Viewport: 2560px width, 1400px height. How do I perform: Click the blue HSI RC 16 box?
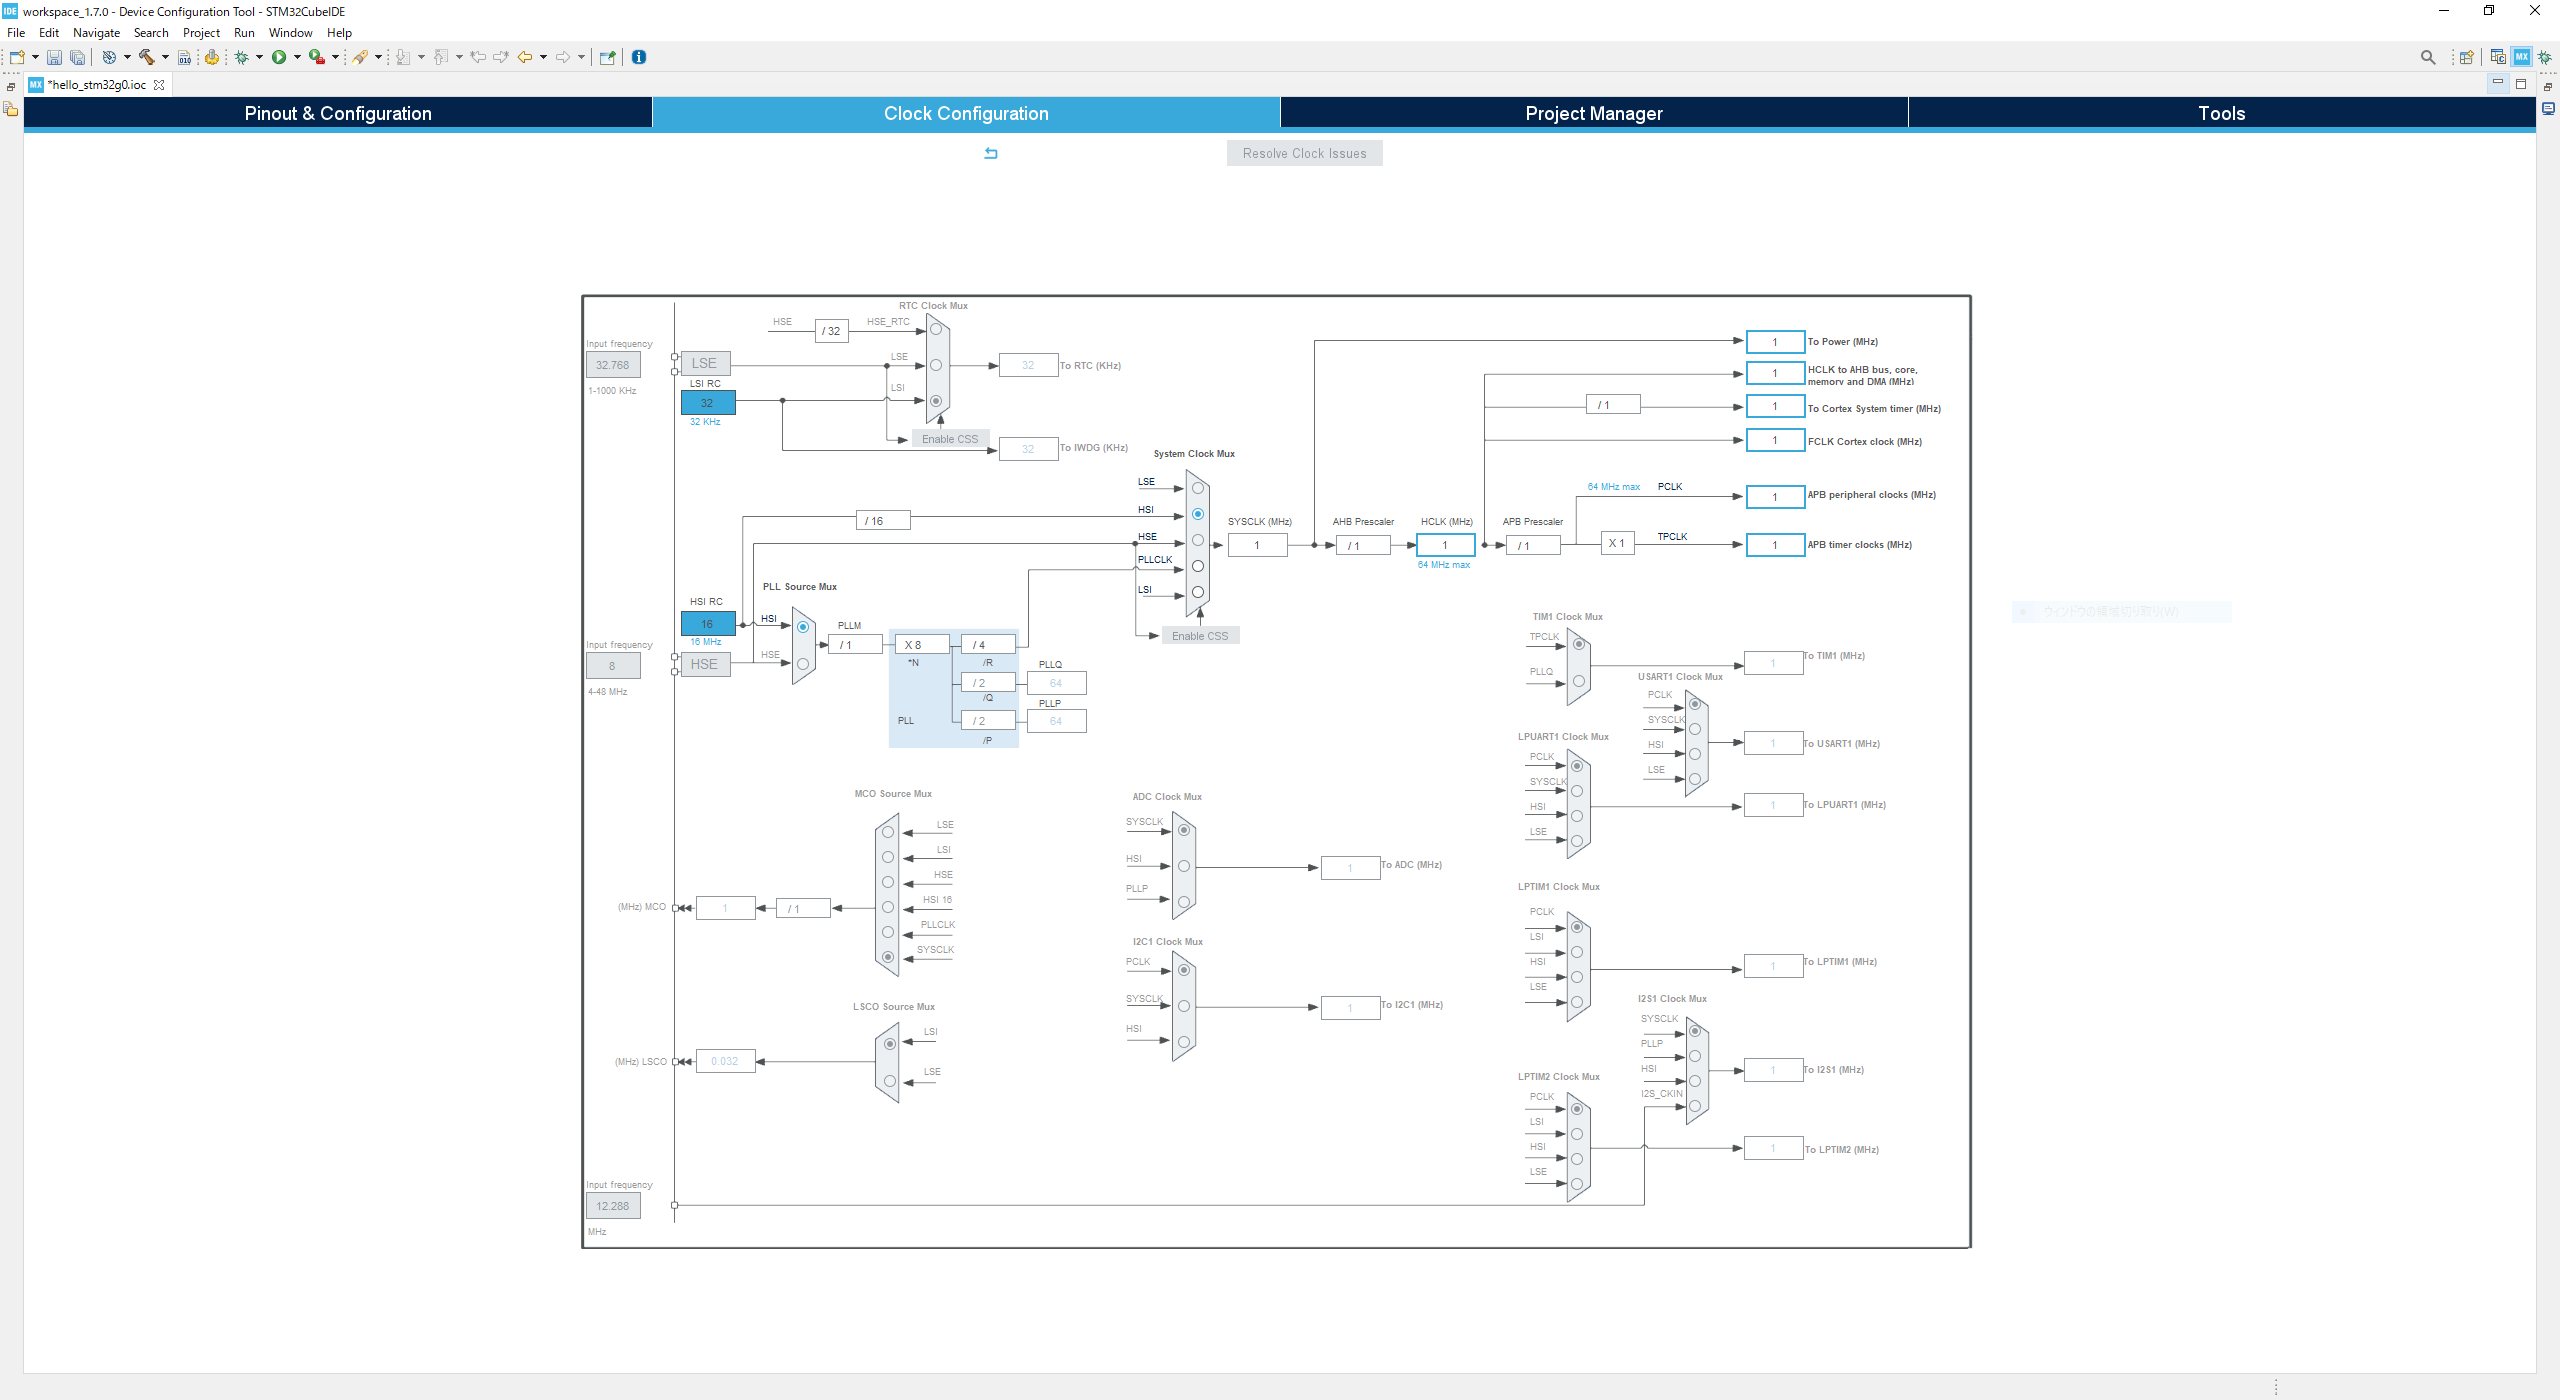coord(708,623)
